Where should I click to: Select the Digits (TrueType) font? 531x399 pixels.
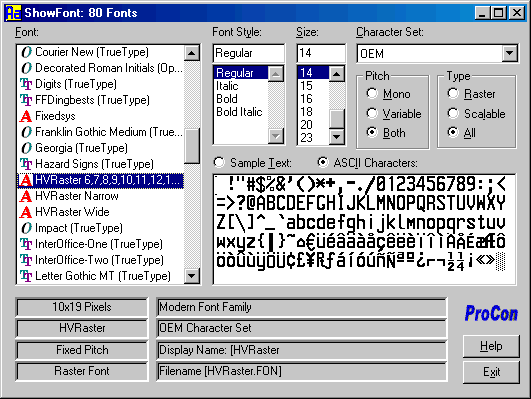101,84
